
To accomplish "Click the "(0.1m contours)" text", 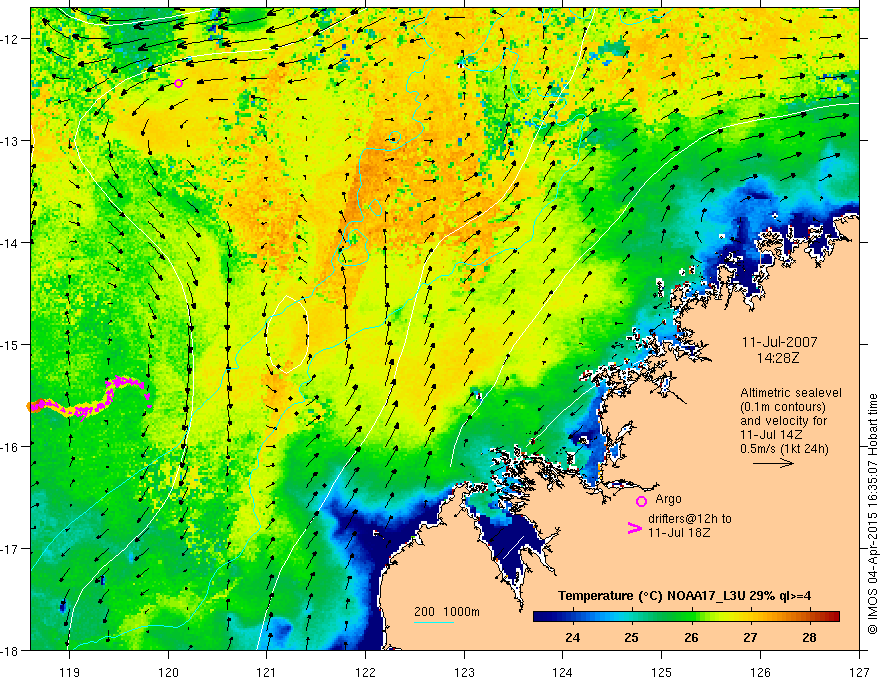I will tap(782, 407).
